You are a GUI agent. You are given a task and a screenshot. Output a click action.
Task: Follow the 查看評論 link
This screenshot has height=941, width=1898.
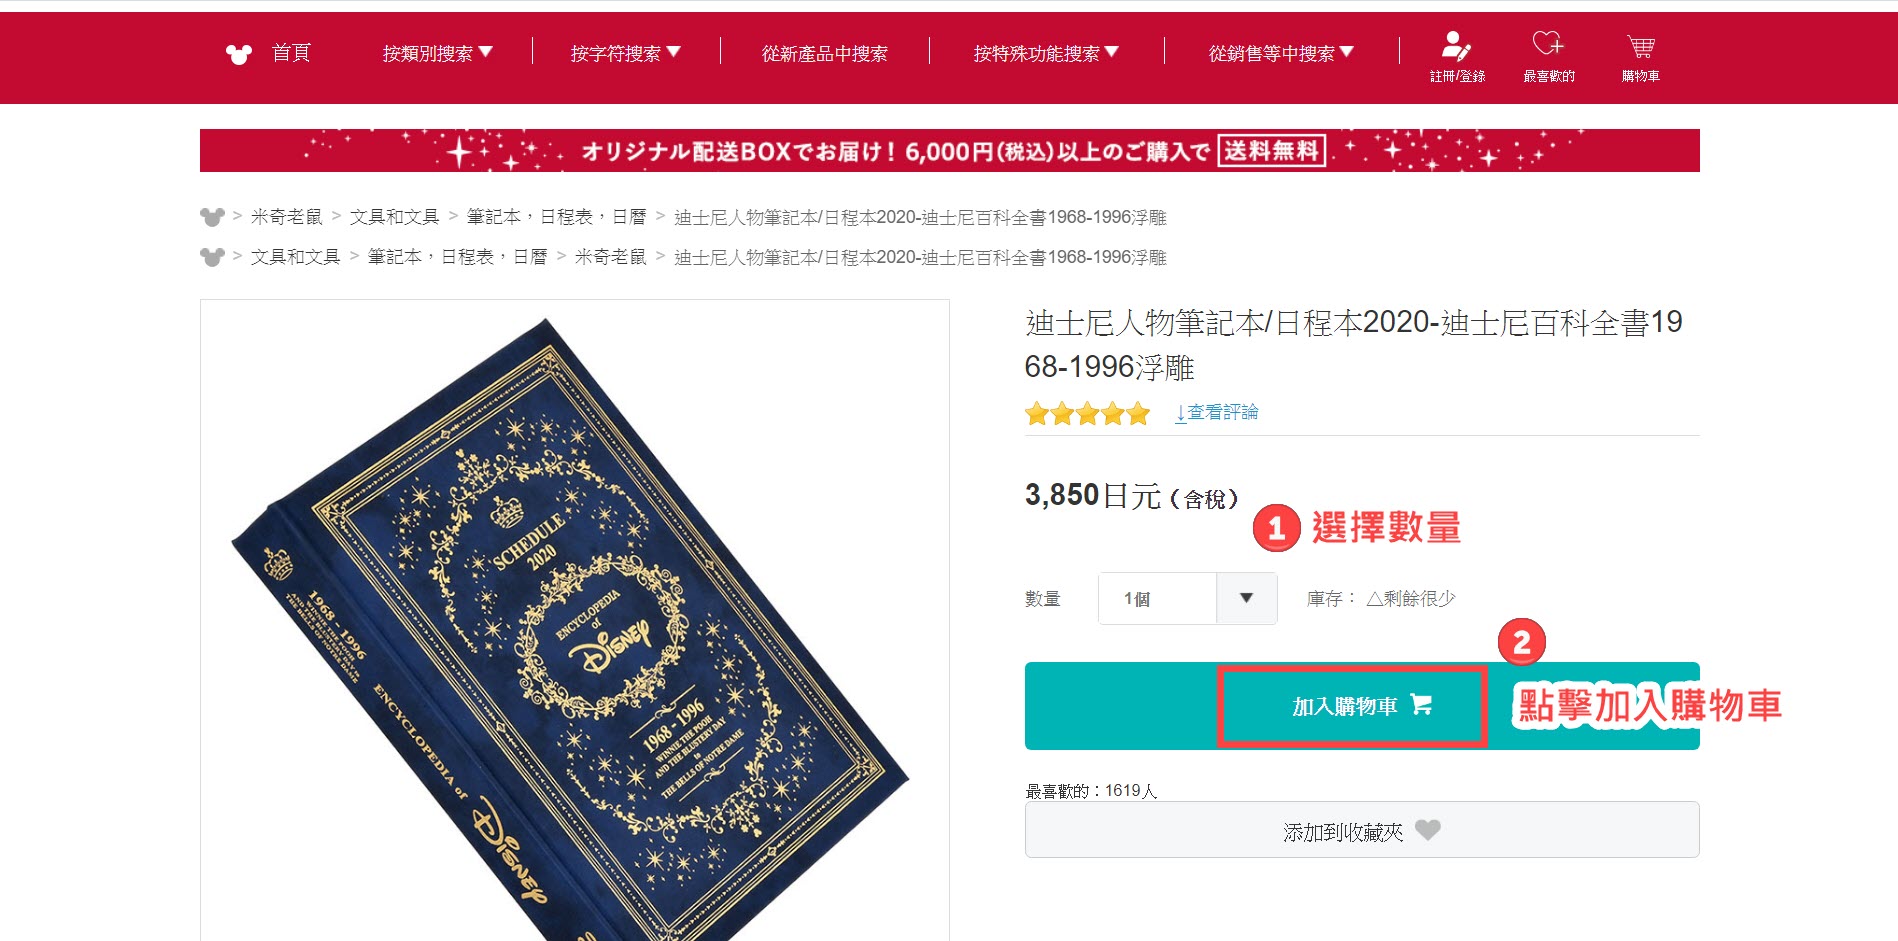point(1217,412)
